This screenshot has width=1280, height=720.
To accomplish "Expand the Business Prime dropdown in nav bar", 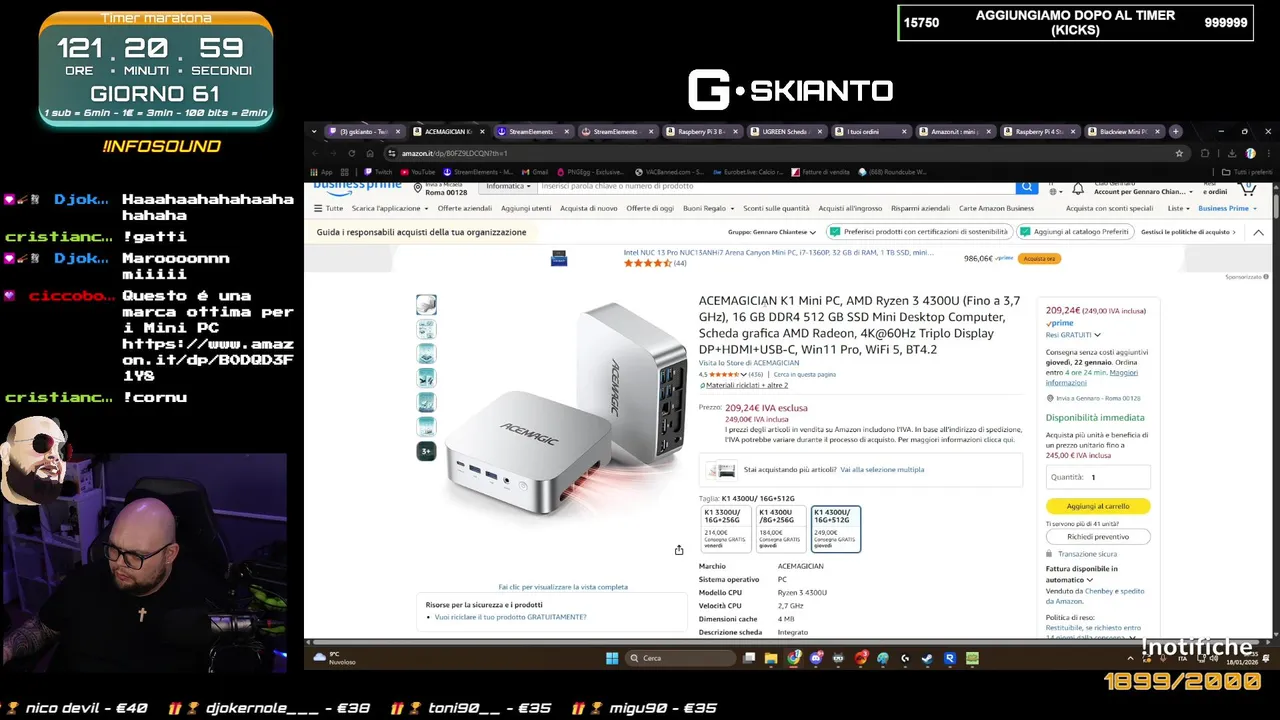I will coord(1227,208).
